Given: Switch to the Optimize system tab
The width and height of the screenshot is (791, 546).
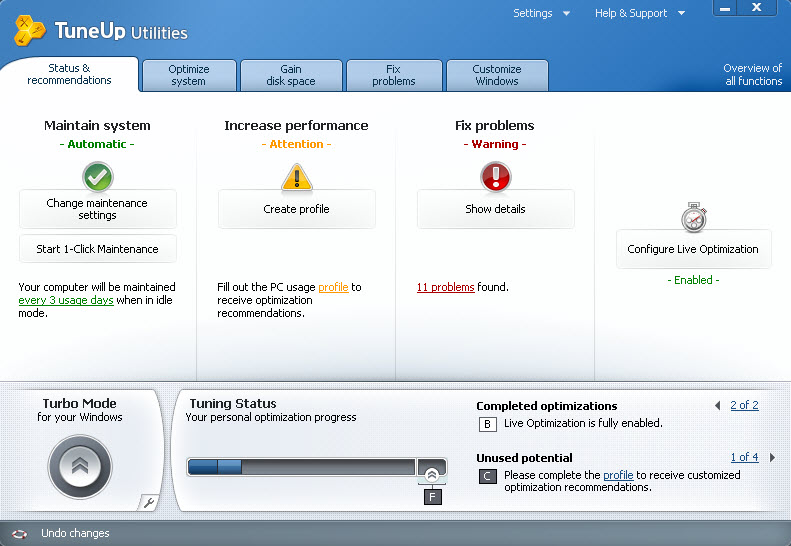Looking at the screenshot, I should point(189,75).
